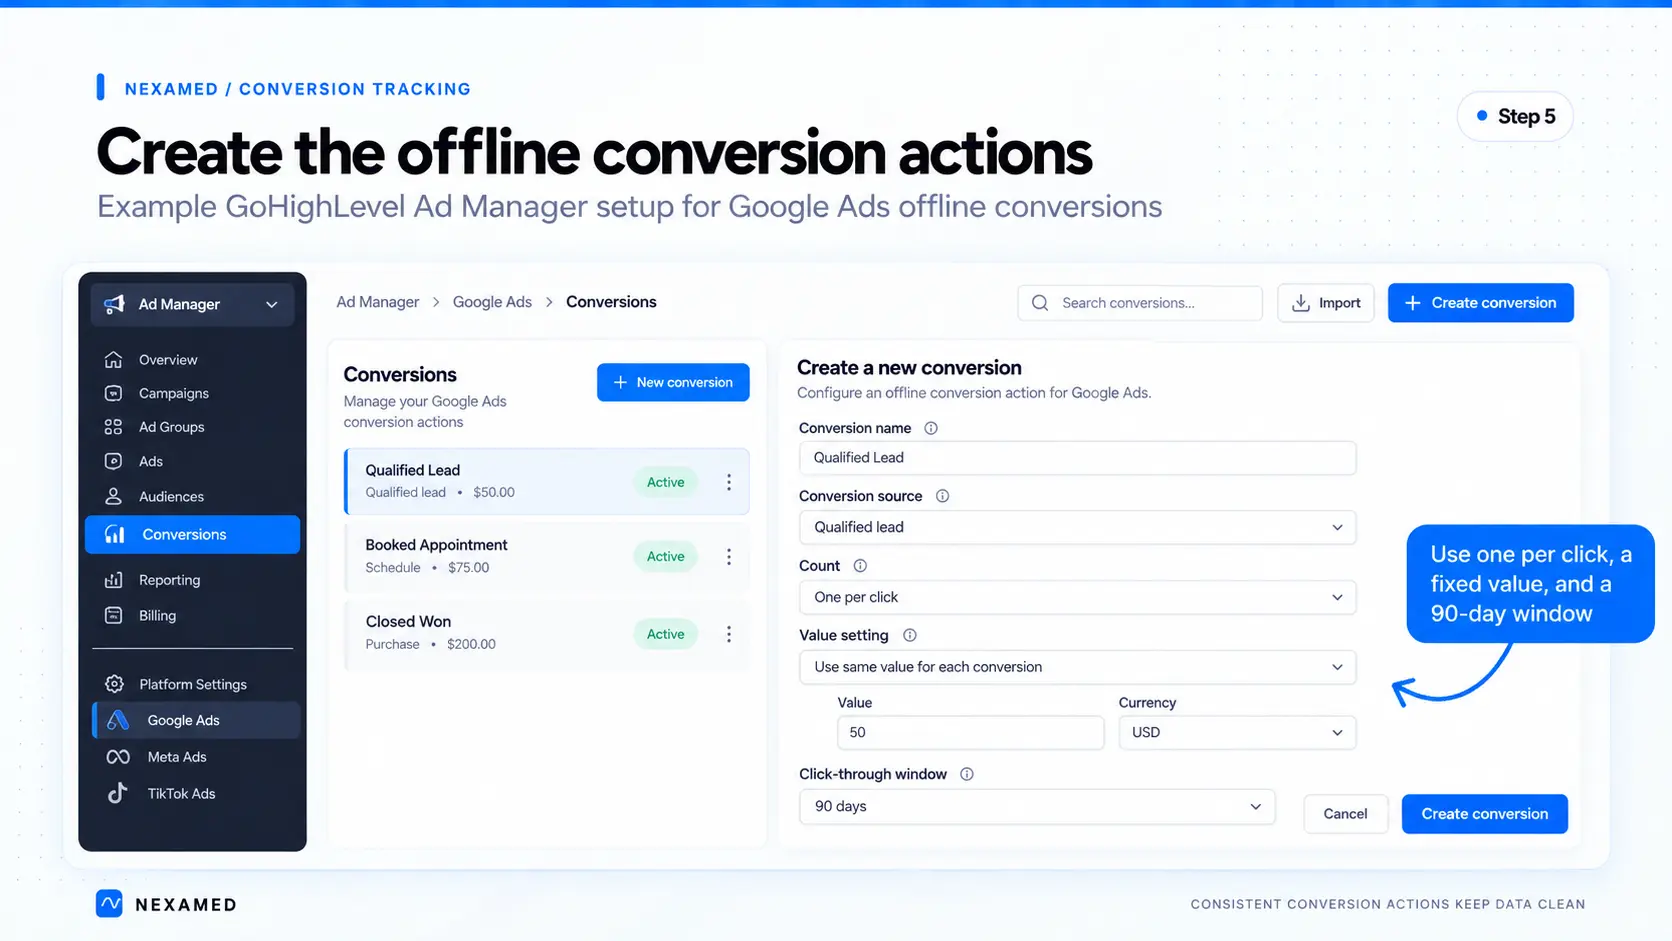Image resolution: width=1672 pixels, height=941 pixels.
Task: Open the Click-through window 90 days dropdown
Action: tap(1037, 806)
